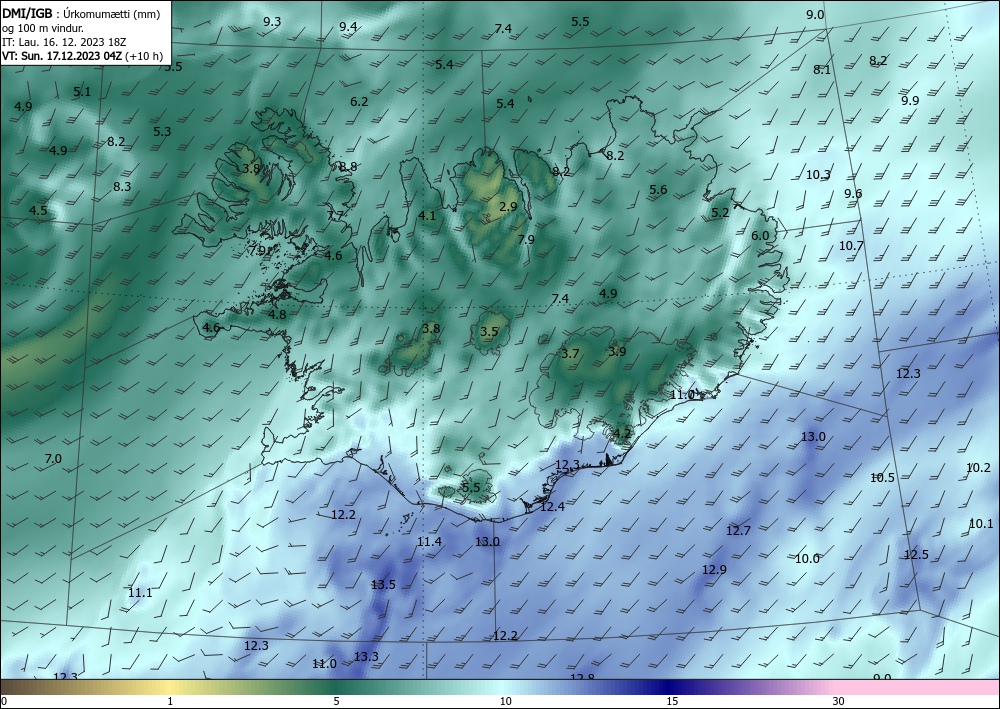Screen dimensions: 1000x709
Task: Click the 5.1 value label
Action: (82, 92)
